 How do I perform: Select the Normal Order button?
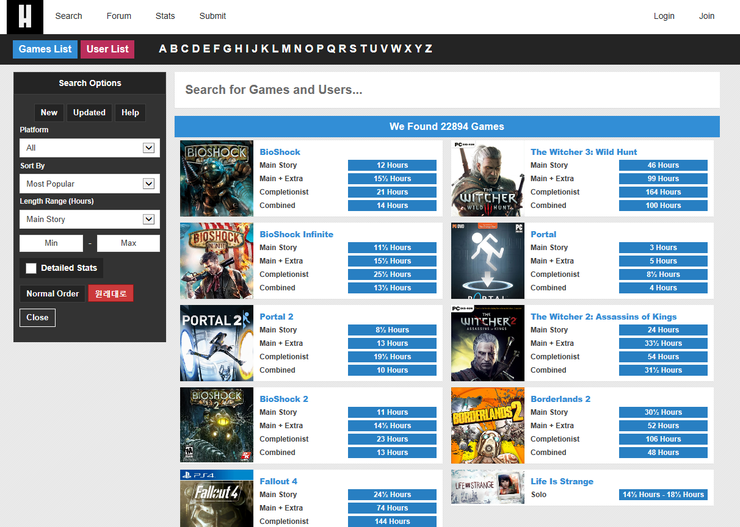point(52,293)
